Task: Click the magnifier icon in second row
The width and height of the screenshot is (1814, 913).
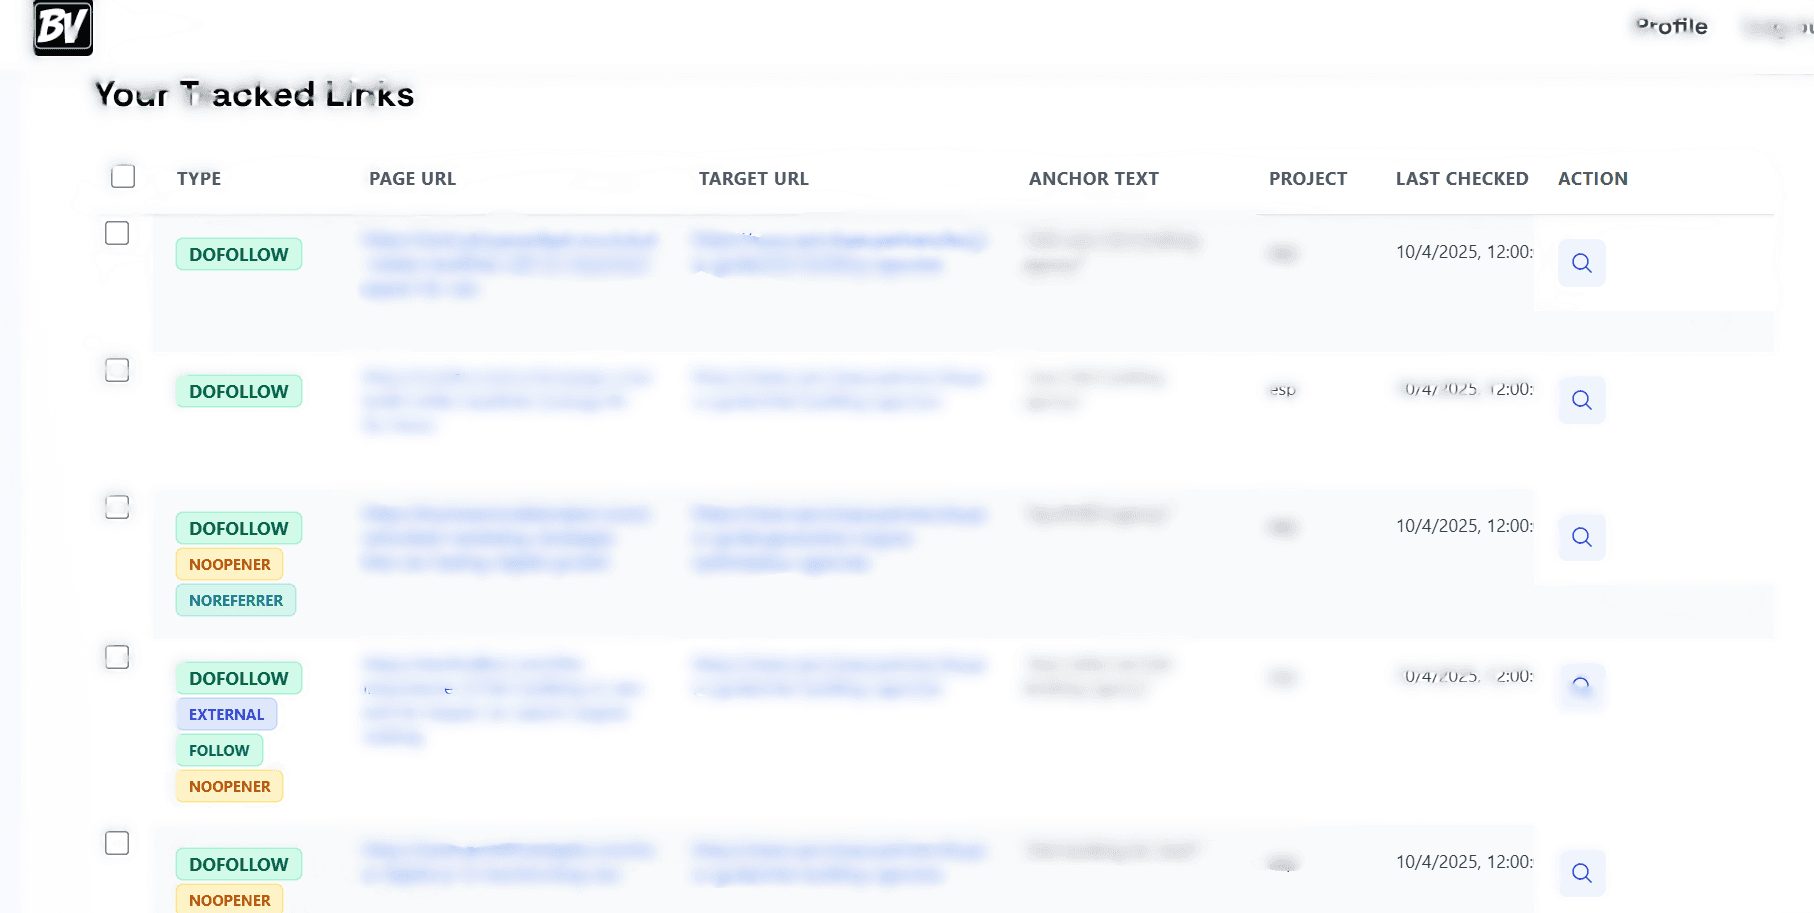Action: pos(1581,400)
